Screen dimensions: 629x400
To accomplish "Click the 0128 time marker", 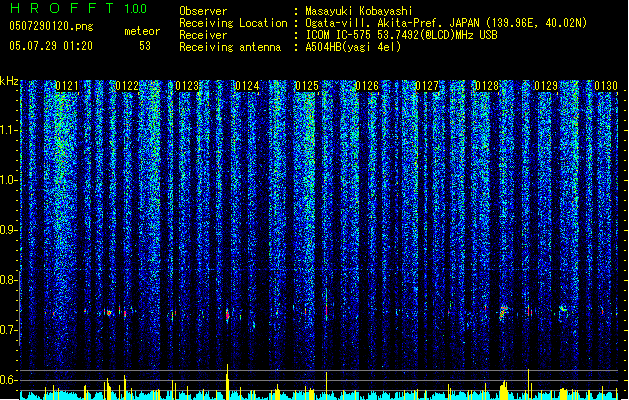I will click(487, 86).
